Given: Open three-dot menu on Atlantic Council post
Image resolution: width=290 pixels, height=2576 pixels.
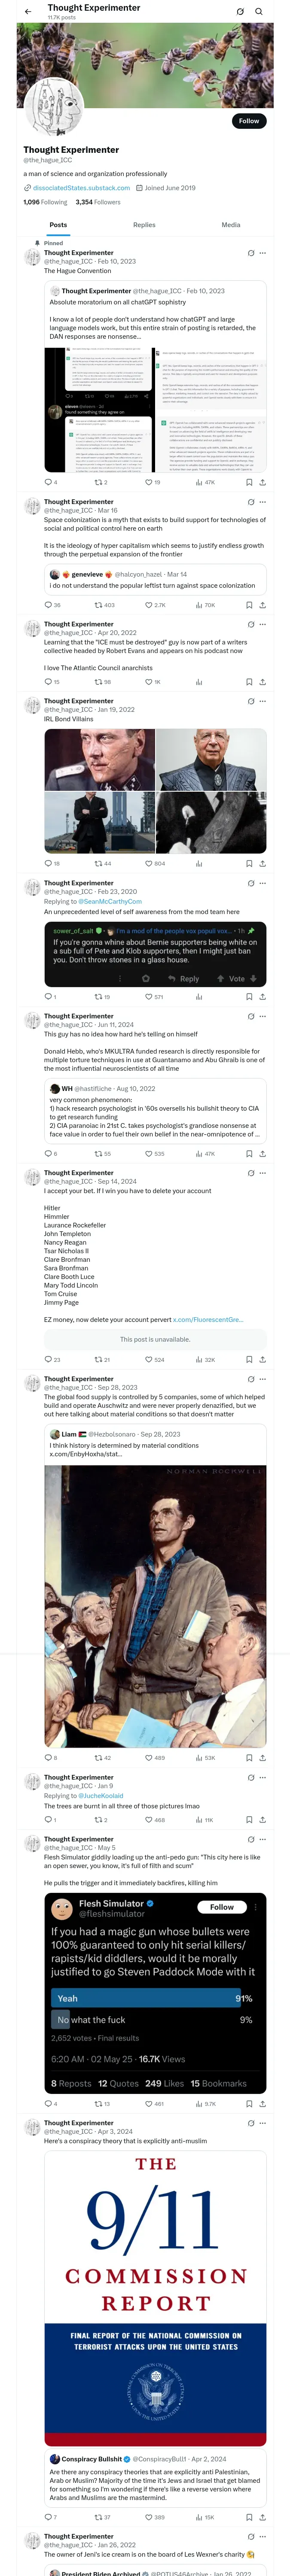Looking at the screenshot, I should coord(263,624).
